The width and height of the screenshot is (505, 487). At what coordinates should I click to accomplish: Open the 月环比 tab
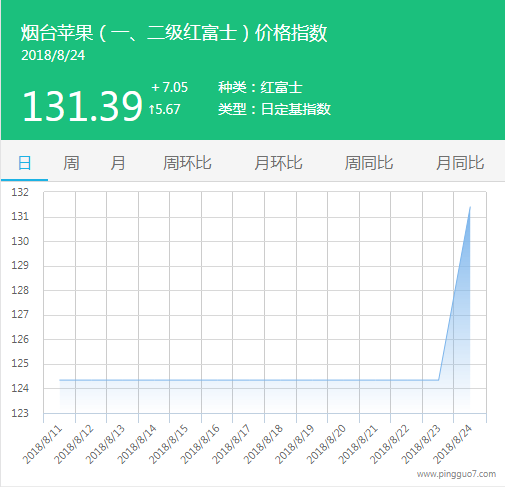coord(278,163)
